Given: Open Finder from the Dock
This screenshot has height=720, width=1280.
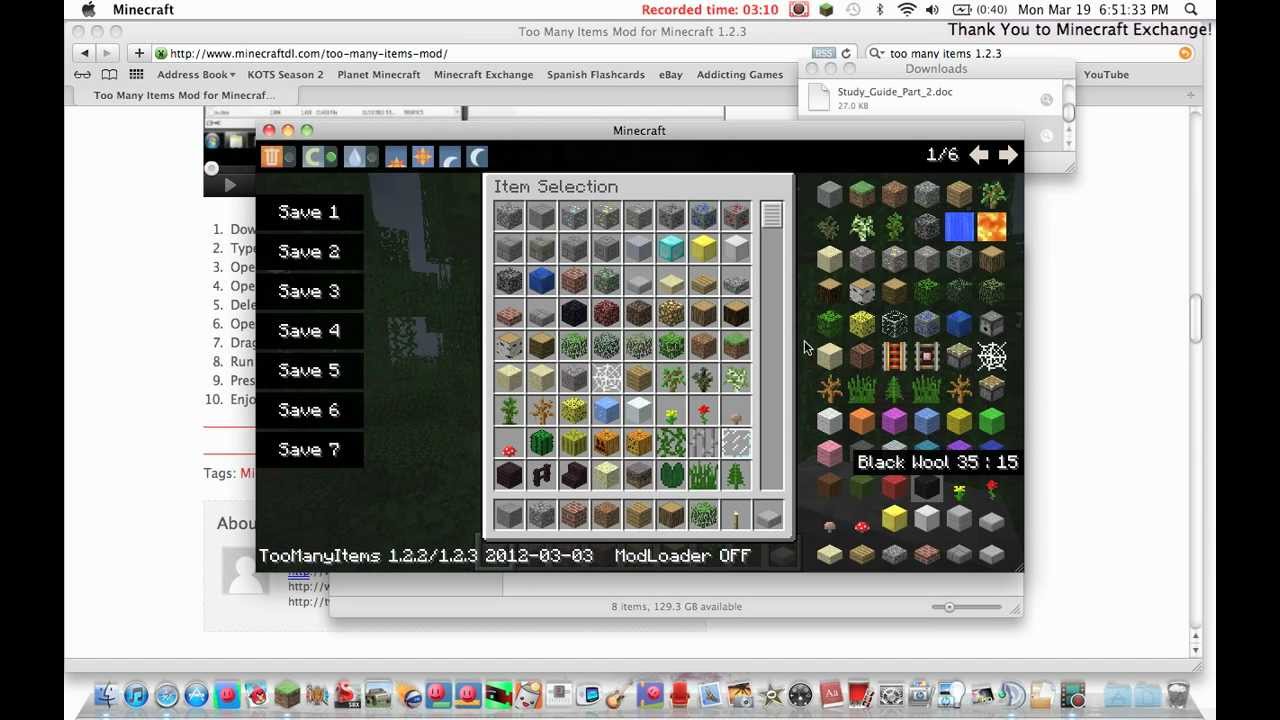Looking at the screenshot, I should pos(106,694).
